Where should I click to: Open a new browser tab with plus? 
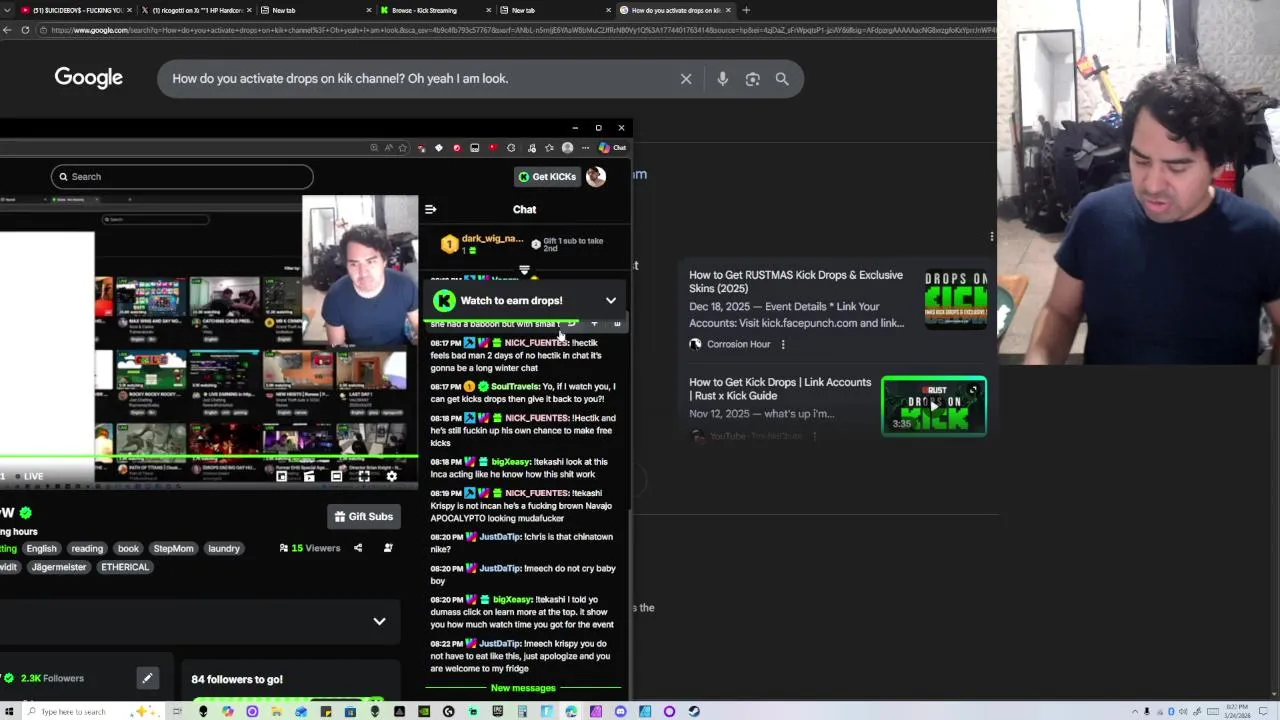746,10
